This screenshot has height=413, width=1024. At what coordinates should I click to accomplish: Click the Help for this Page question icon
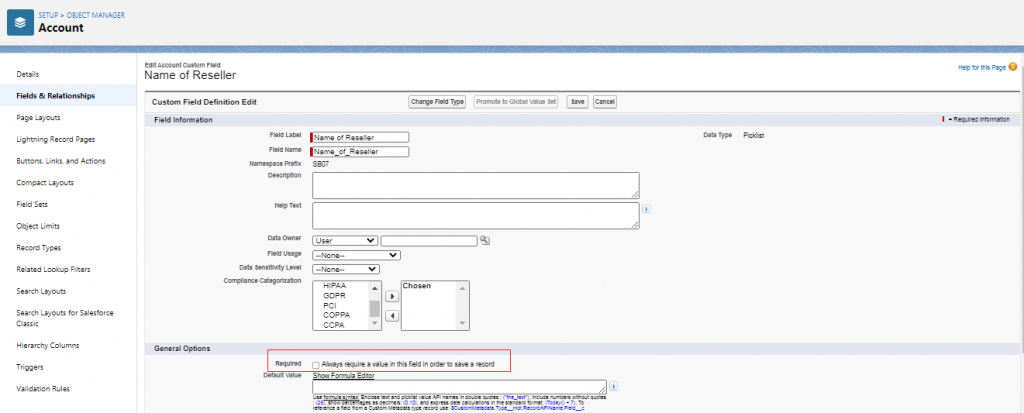(1012, 67)
